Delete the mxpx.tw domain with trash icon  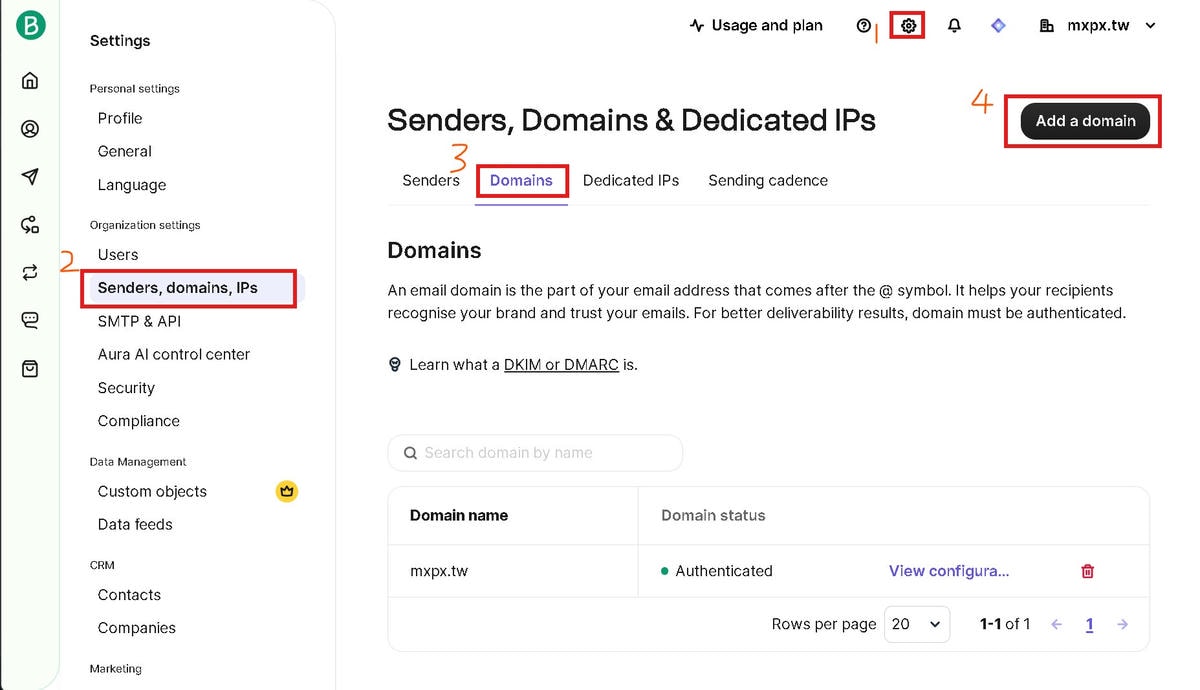pos(1087,571)
